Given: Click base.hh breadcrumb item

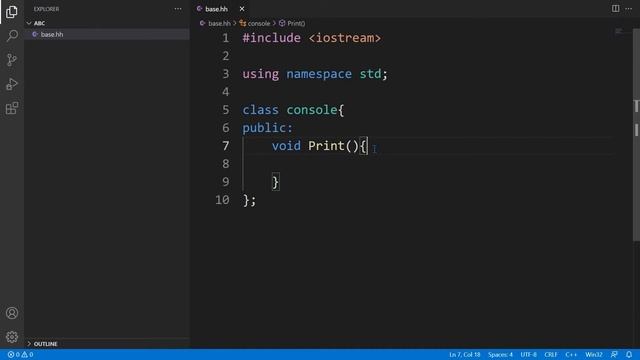Looking at the screenshot, I should click(219, 23).
